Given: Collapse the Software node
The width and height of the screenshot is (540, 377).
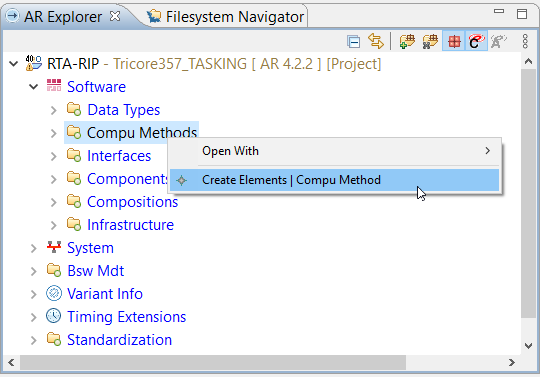Looking at the screenshot, I should pos(33,86).
